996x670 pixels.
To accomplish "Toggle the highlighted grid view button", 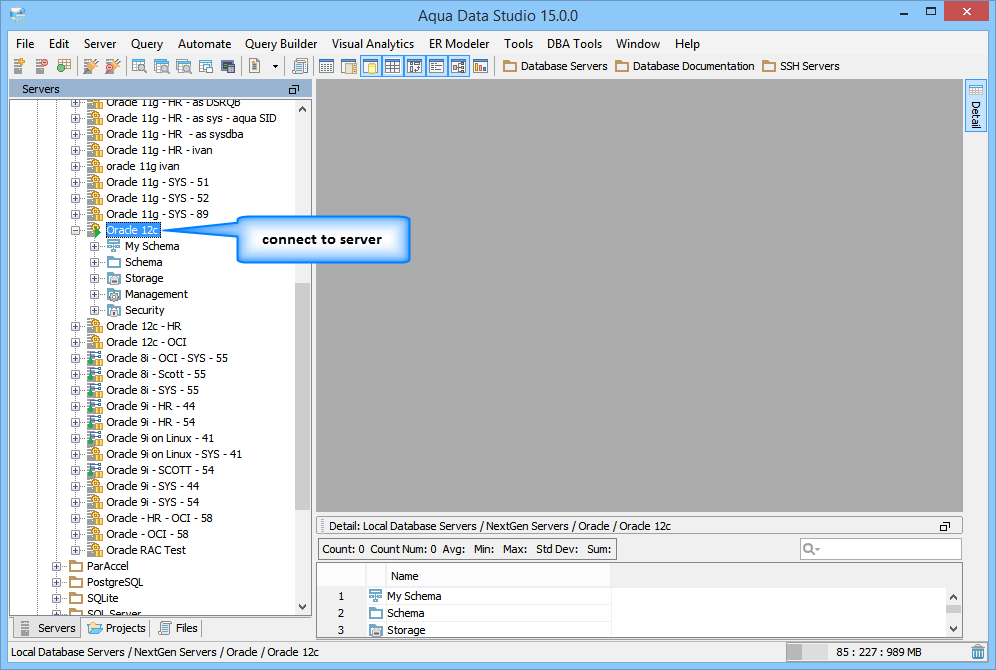I will click(x=393, y=65).
